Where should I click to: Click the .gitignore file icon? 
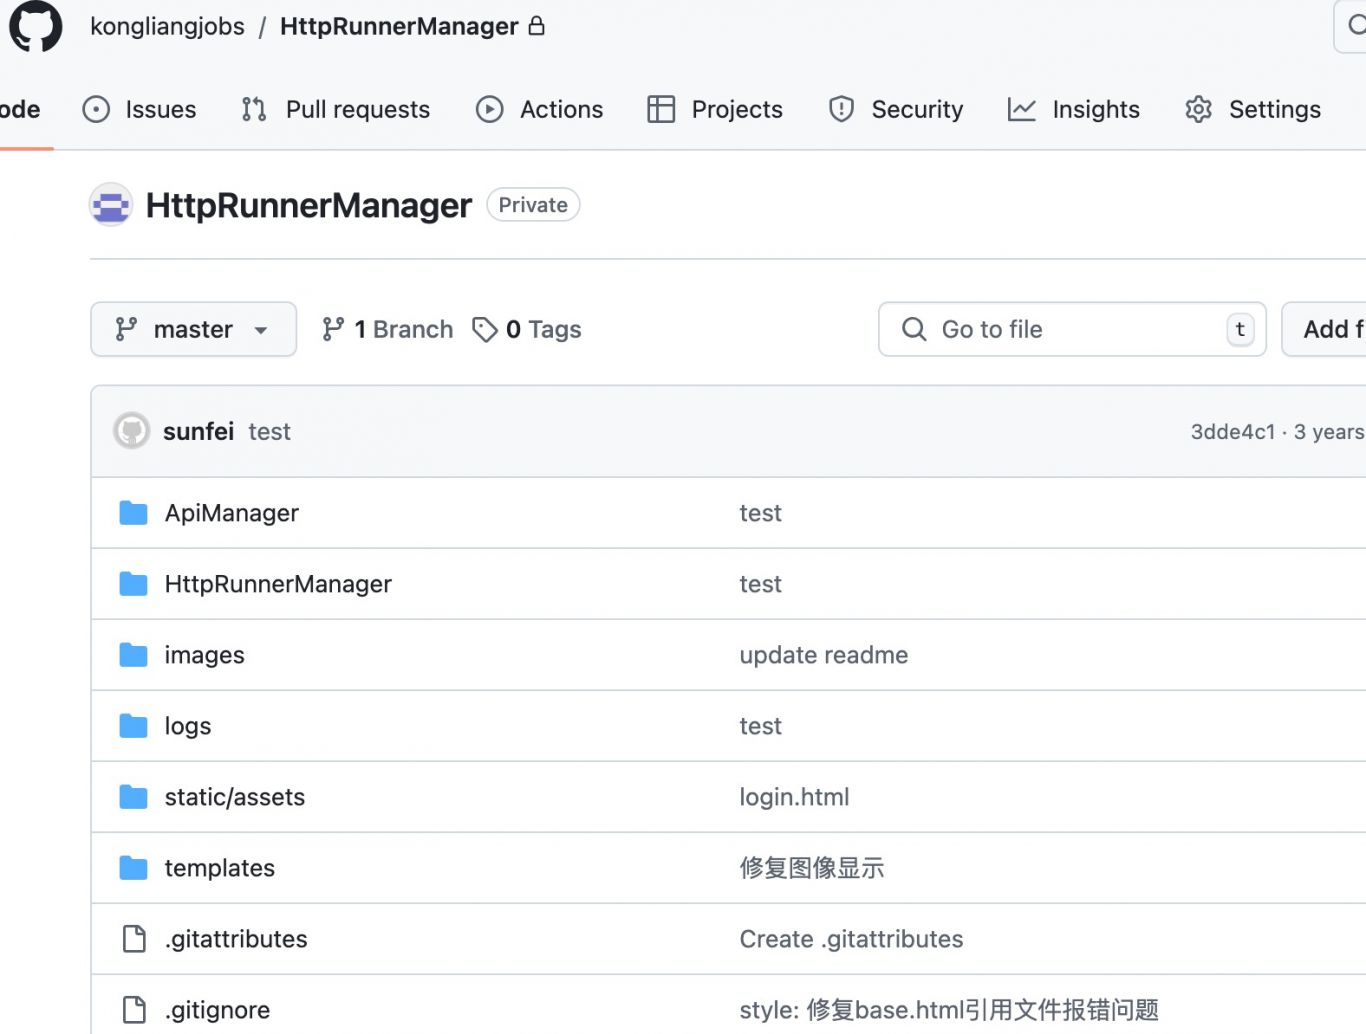(x=134, y=1010)
